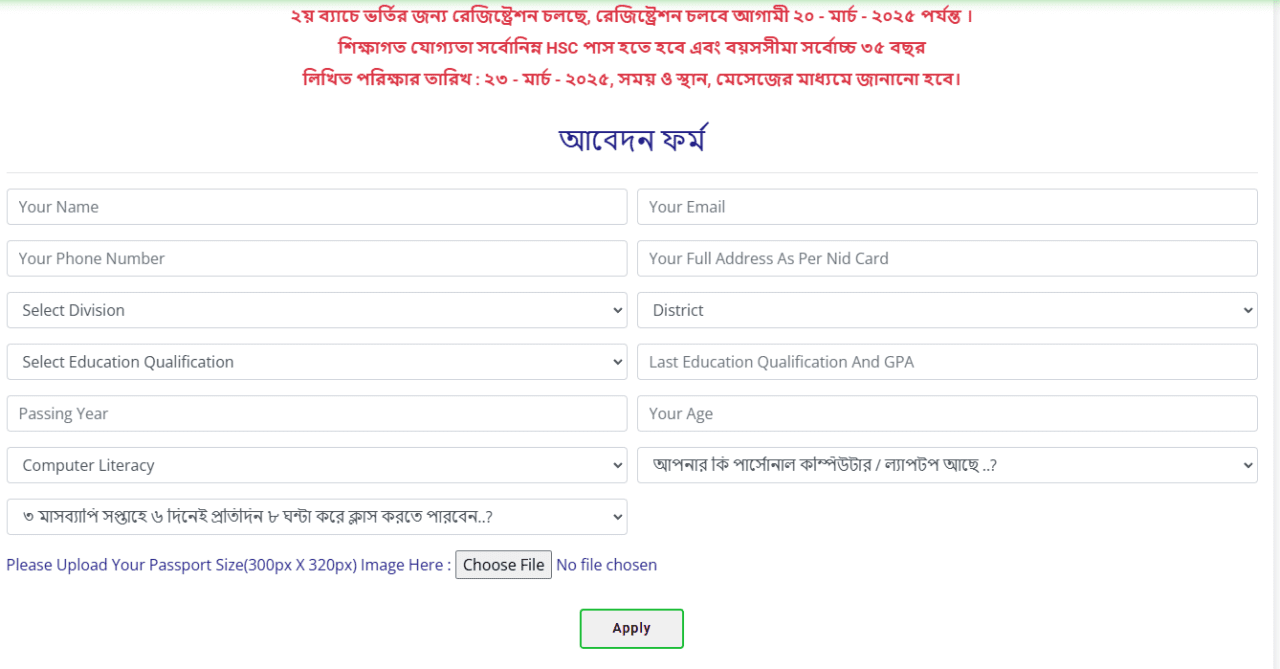Click the Full Address As Per Nid Card field
Image resolution: width=1280 pixels, height=669 pixels.
[x=947, y=258]
